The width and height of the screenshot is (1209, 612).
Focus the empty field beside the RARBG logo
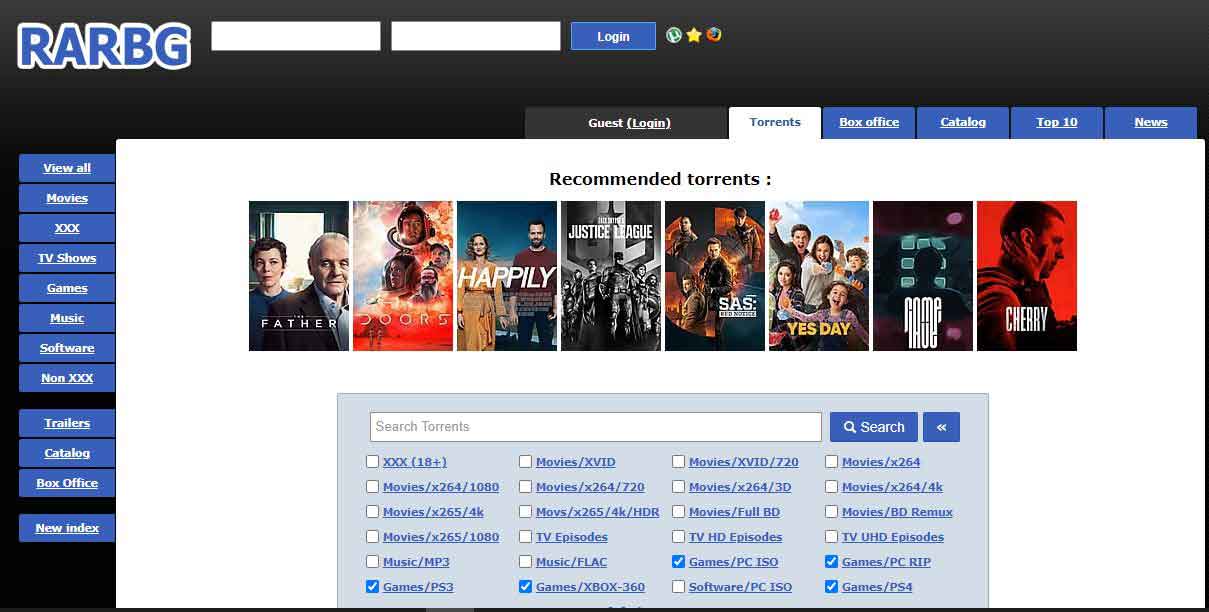point(296,36)
